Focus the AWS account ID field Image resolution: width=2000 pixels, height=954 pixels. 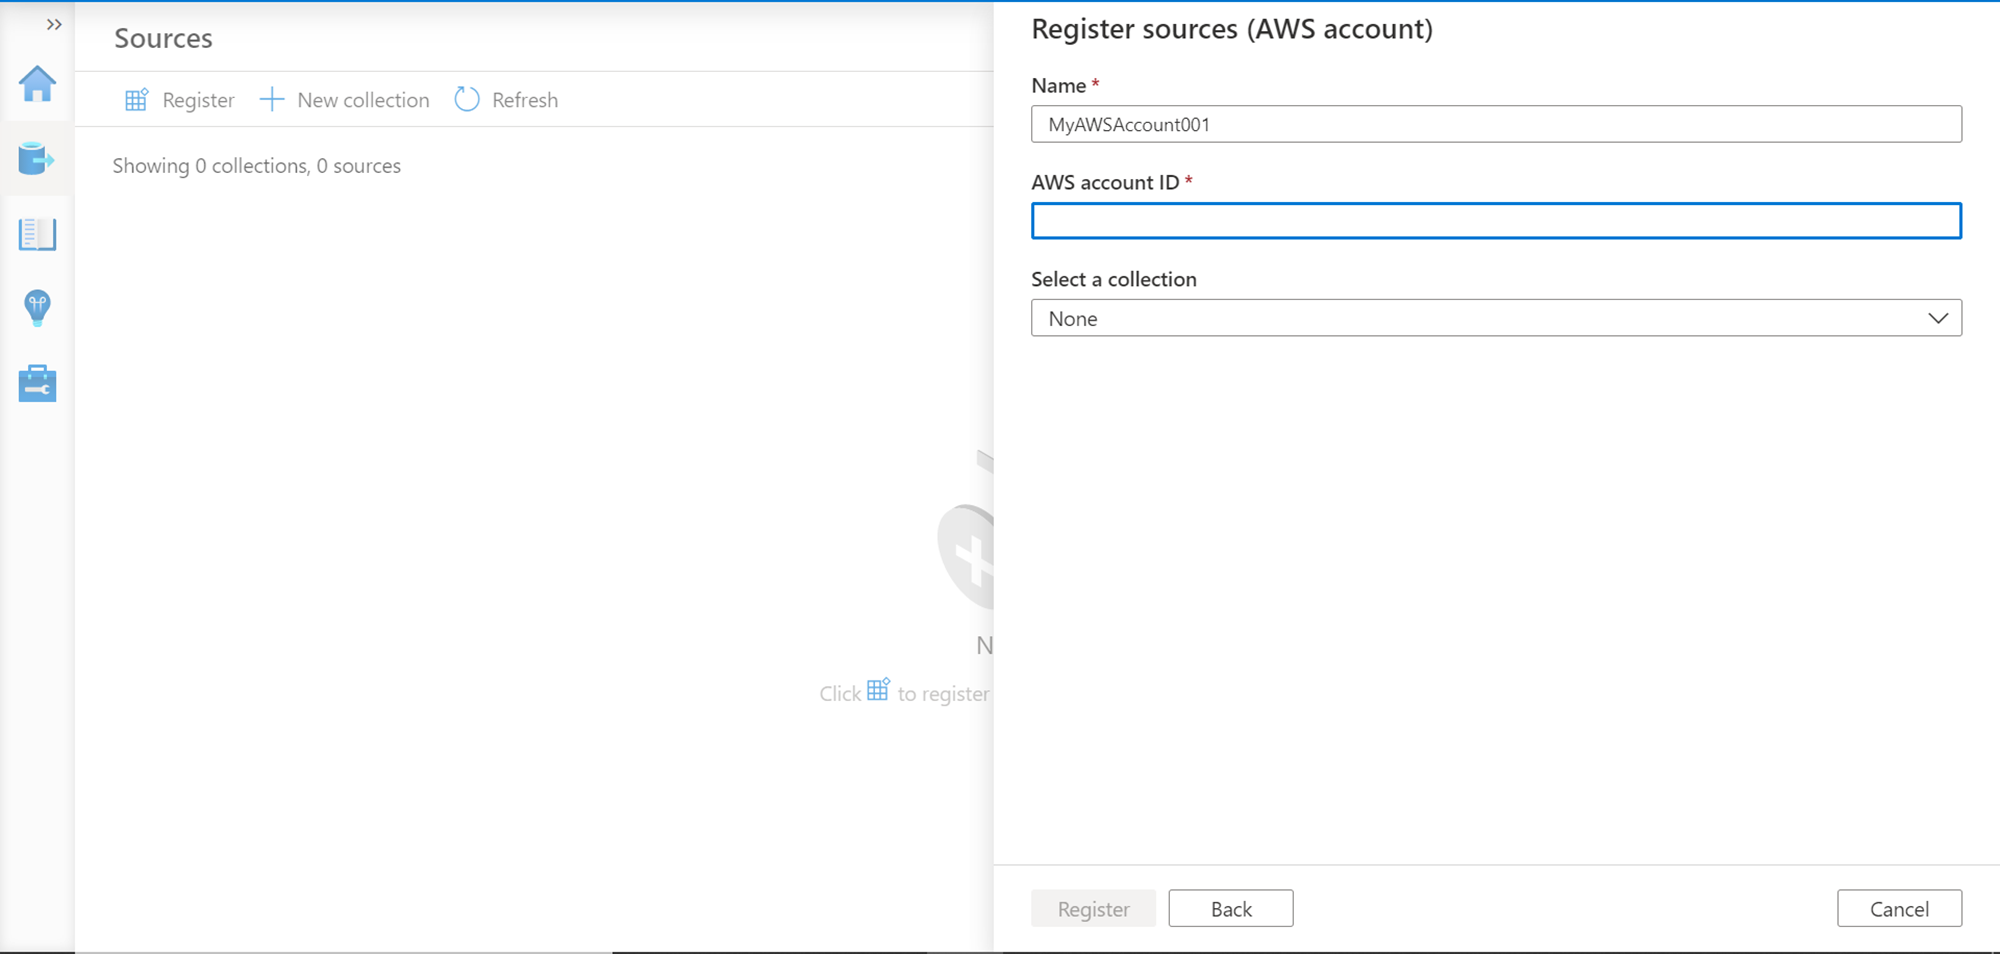1496,221
